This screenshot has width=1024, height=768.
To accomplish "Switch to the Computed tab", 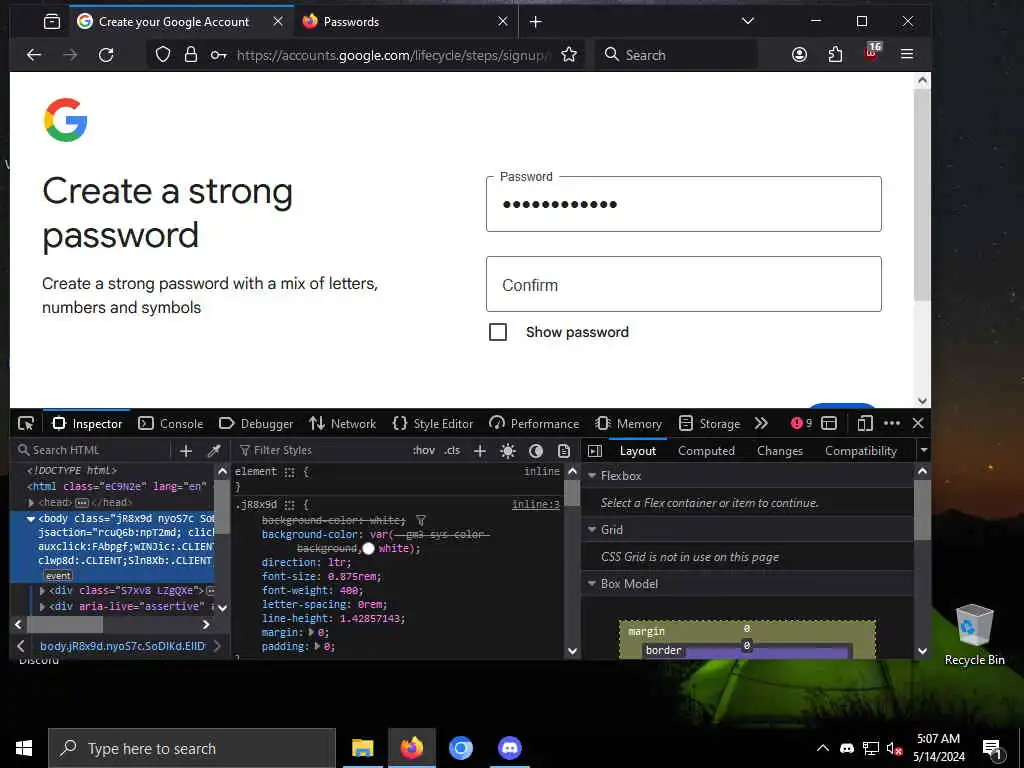I will [x=706, y=451].
